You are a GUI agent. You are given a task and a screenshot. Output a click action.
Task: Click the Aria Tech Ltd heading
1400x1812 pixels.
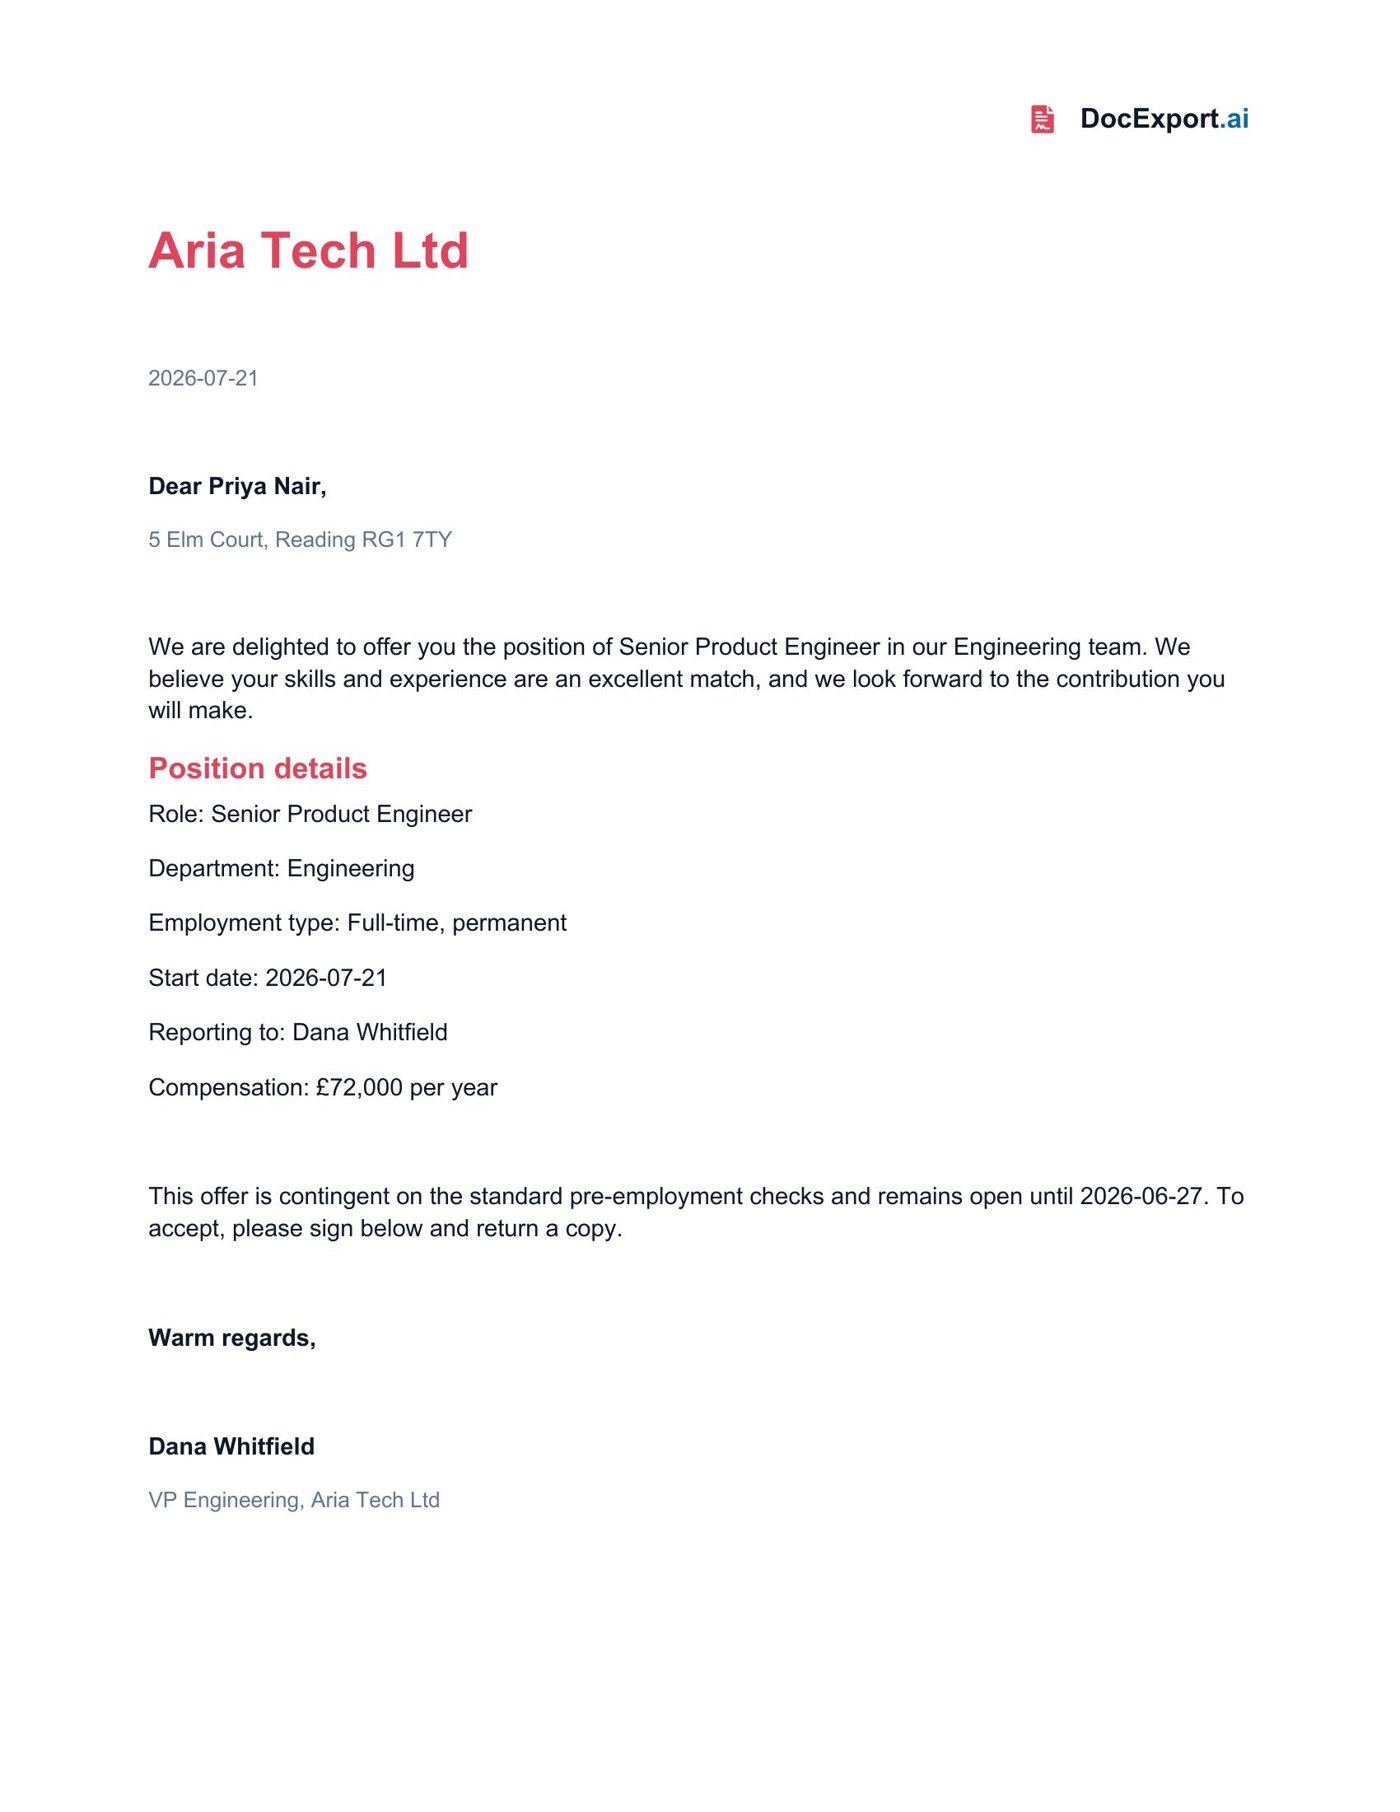tap(308, 250)
